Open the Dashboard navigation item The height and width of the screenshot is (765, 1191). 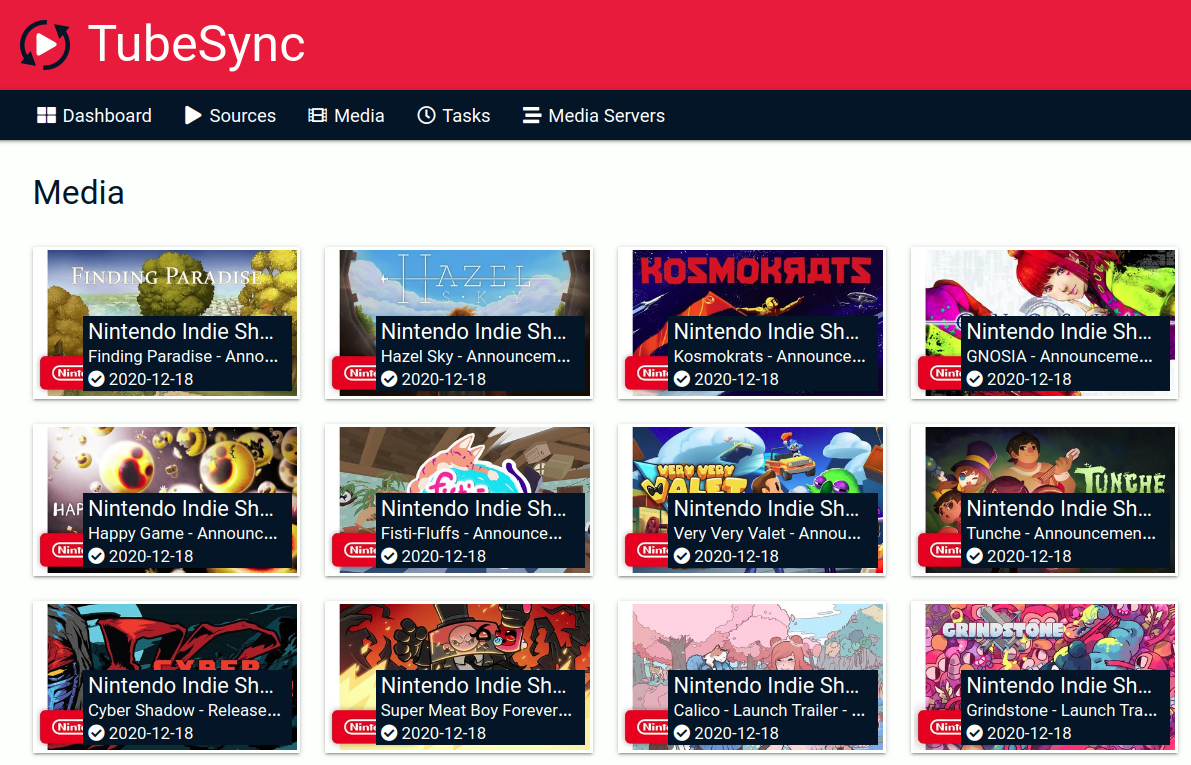[94, 115]
